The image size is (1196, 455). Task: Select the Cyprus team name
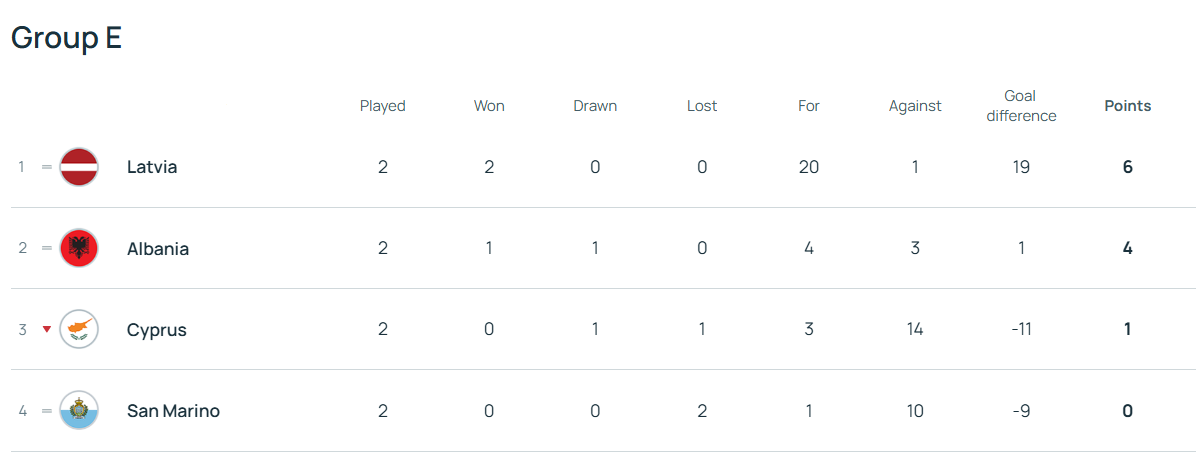click(x=157, y=330)
